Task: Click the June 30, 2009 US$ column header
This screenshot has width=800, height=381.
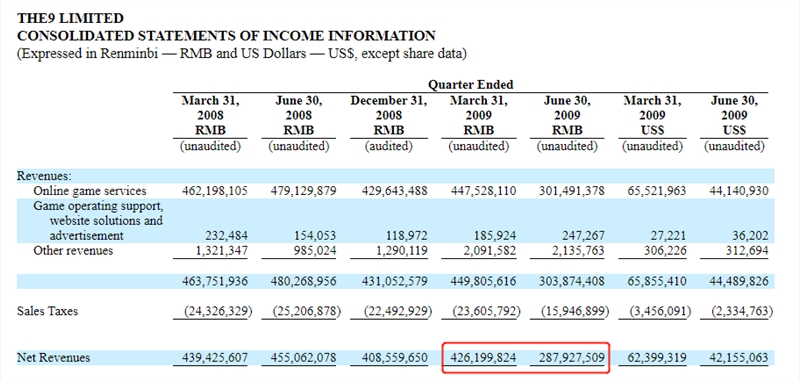Action: coord(734,115)
